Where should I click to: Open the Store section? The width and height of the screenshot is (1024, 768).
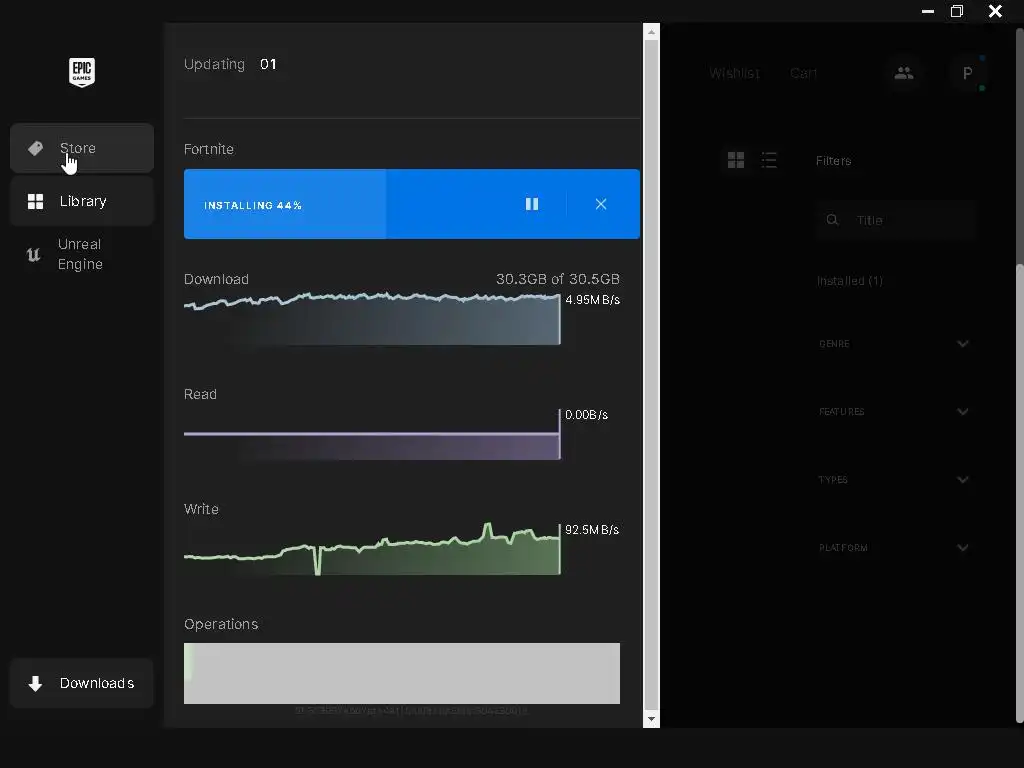(82, 148)
